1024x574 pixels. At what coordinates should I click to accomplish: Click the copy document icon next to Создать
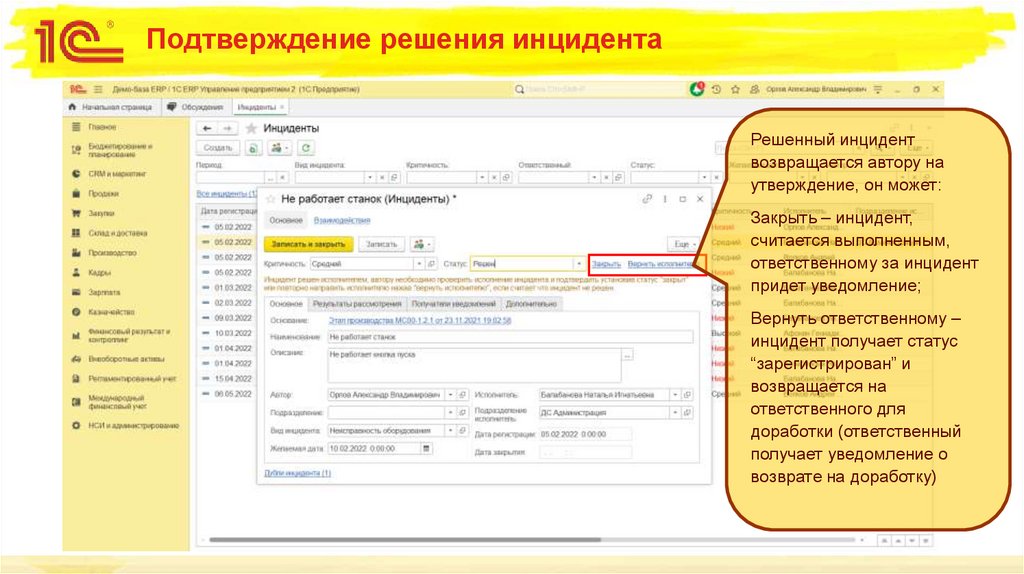point(253,148)
